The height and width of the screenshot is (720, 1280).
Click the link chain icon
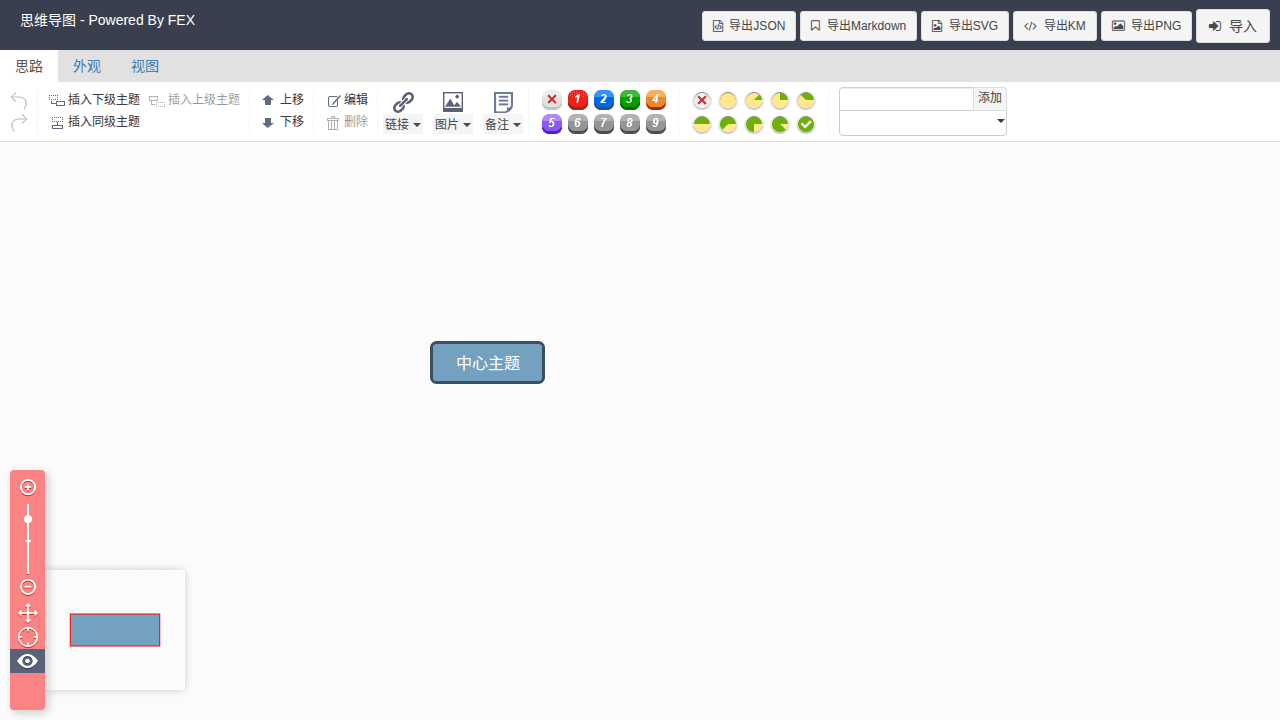403,102
